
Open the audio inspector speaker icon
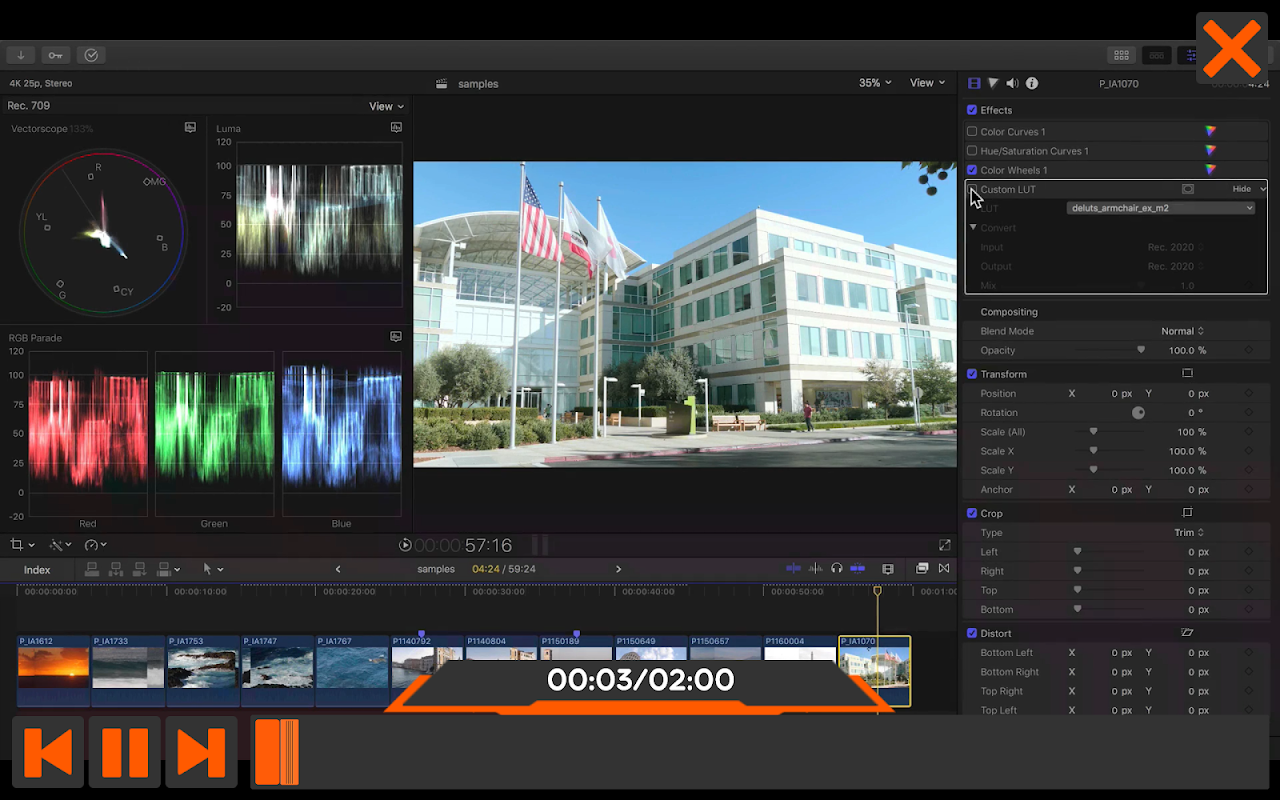tap(1012, 84)
